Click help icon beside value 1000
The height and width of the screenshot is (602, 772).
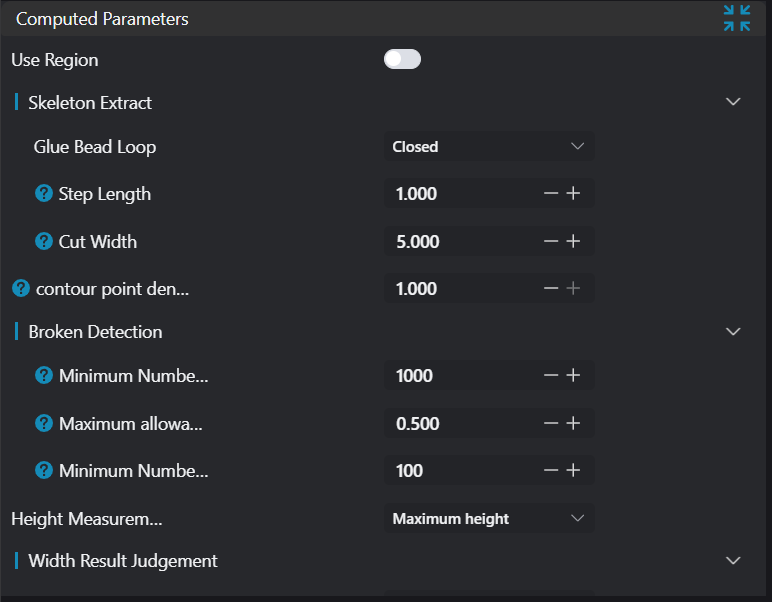point(43,376)
